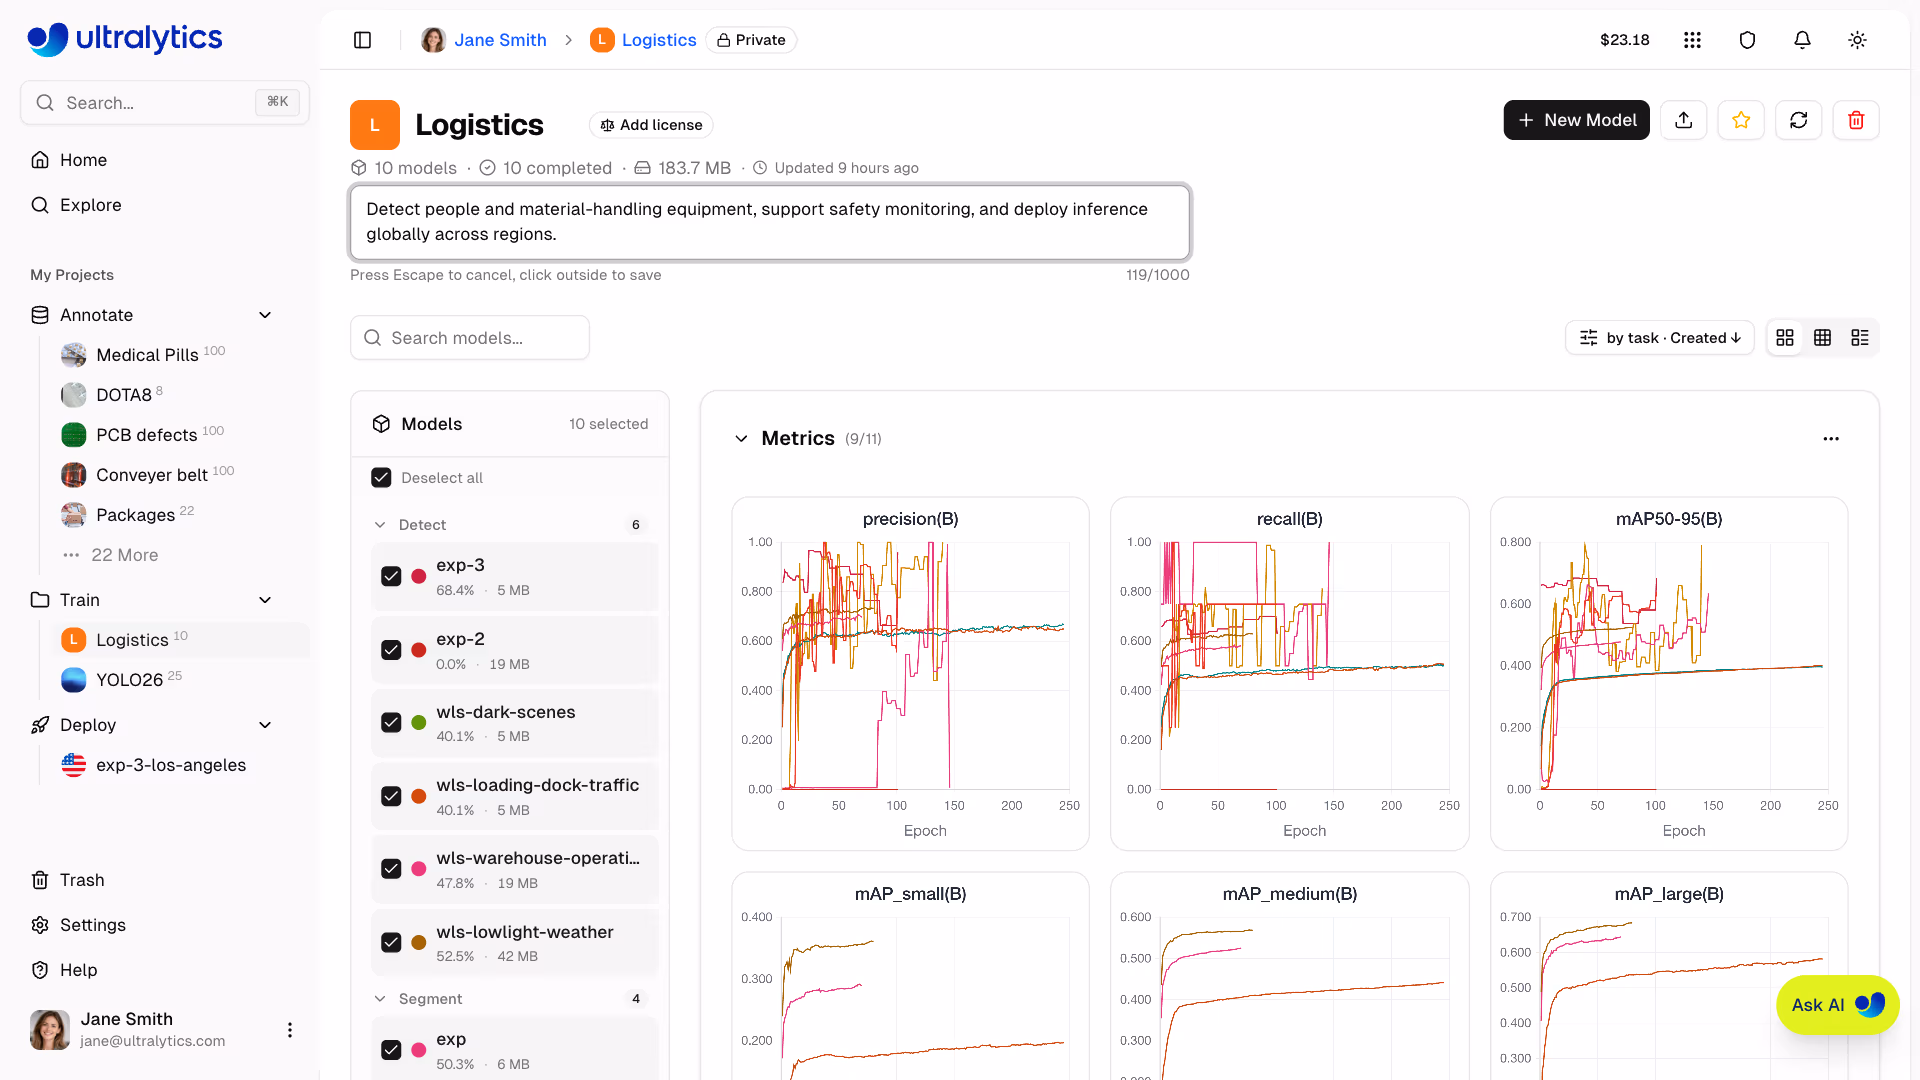Collapse the Deploy section
1920x1080 pixels.
[x=265, y=725]
